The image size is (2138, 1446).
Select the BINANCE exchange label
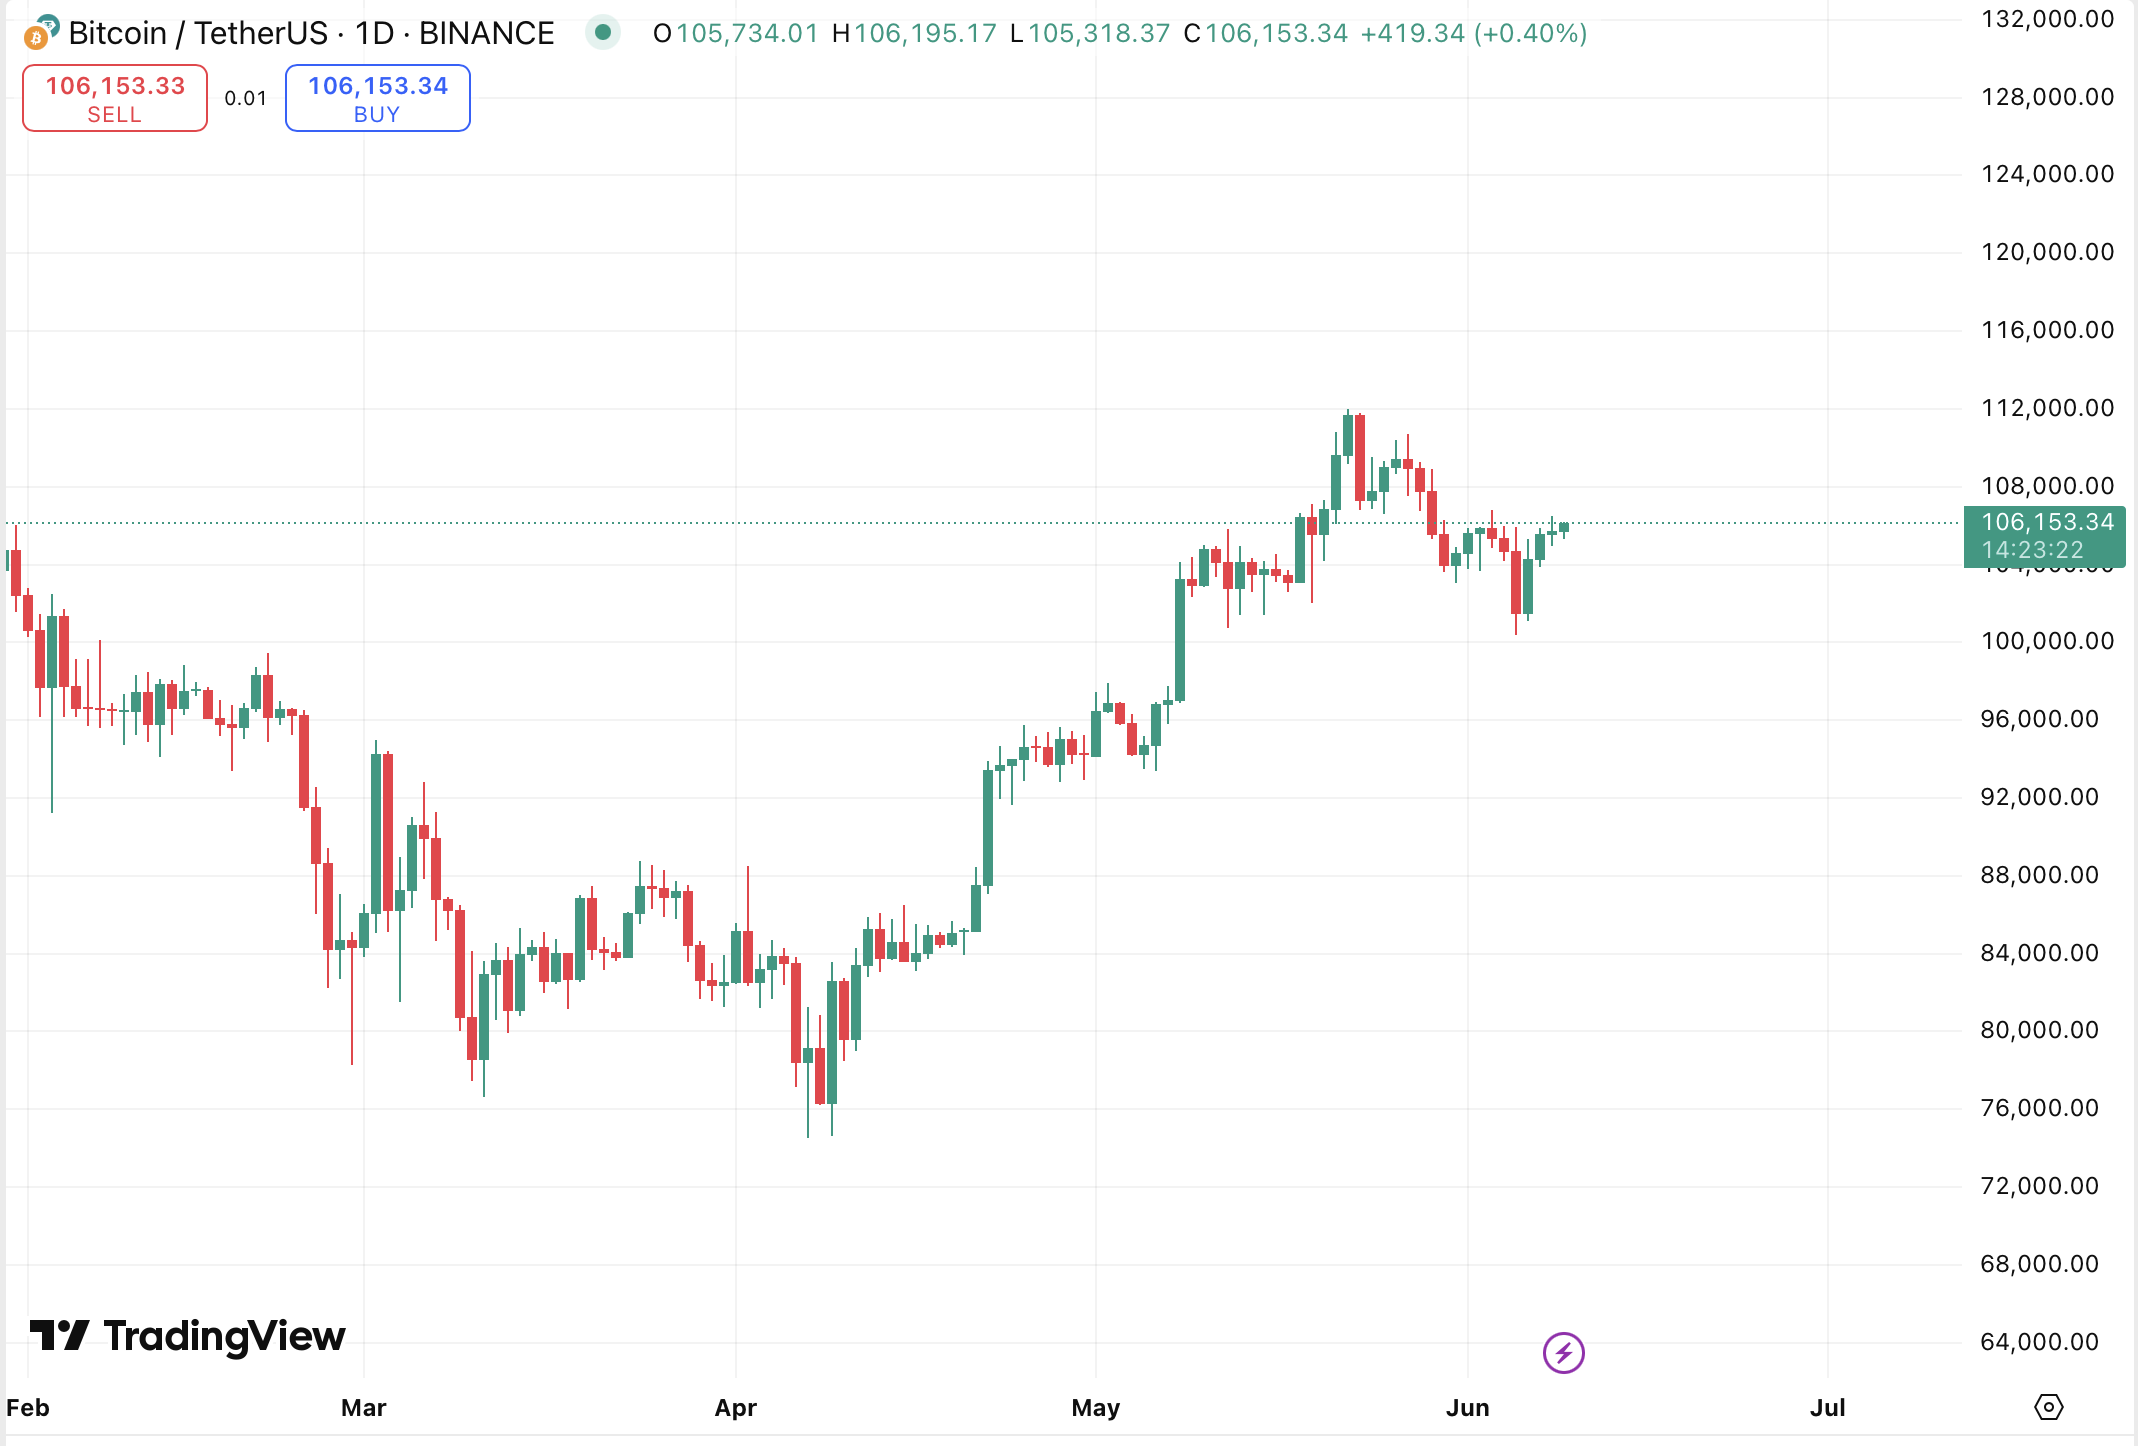486,33
